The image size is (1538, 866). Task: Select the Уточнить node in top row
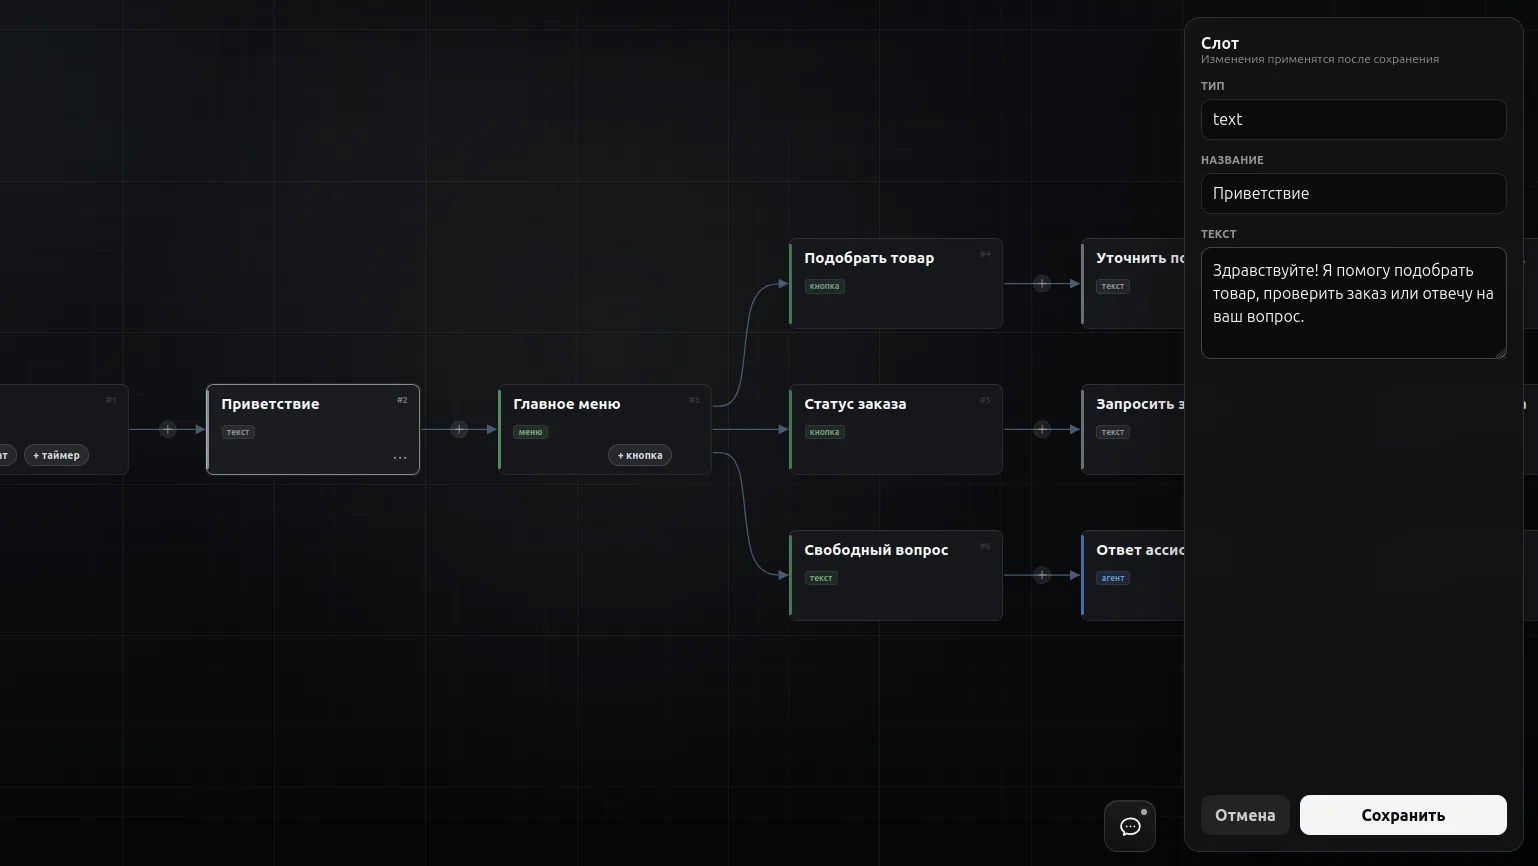pos(1133,283)
